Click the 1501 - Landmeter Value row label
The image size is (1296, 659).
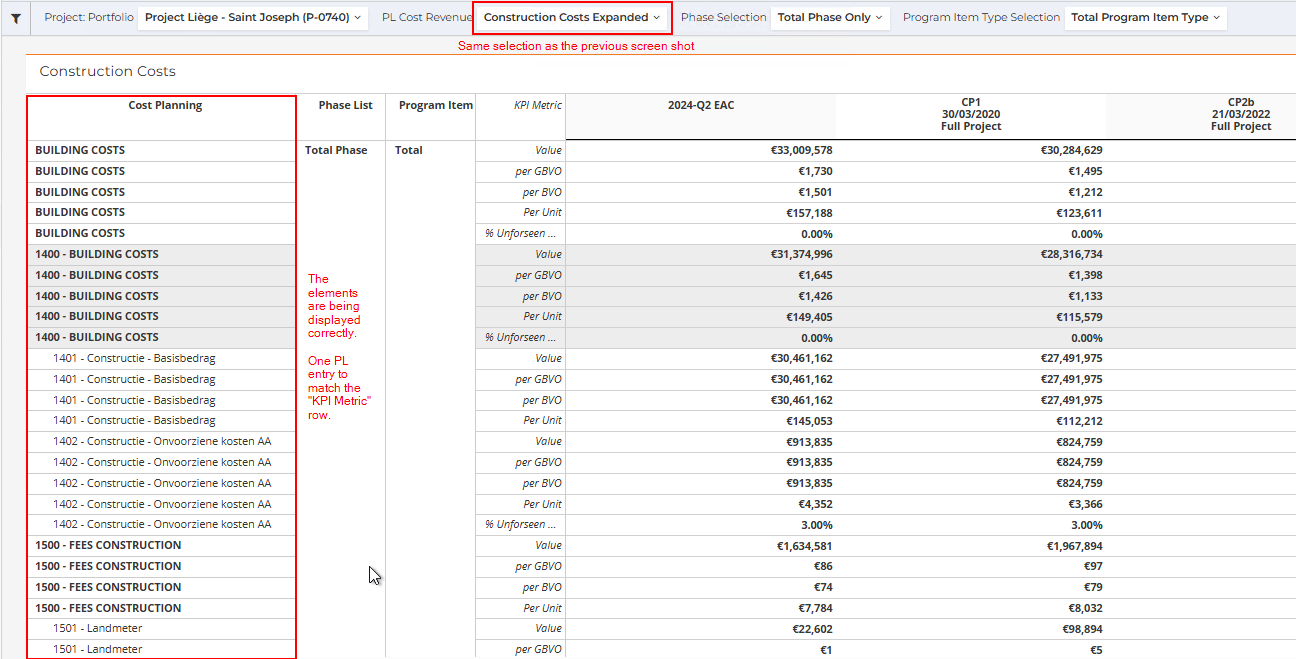point(98,629)
